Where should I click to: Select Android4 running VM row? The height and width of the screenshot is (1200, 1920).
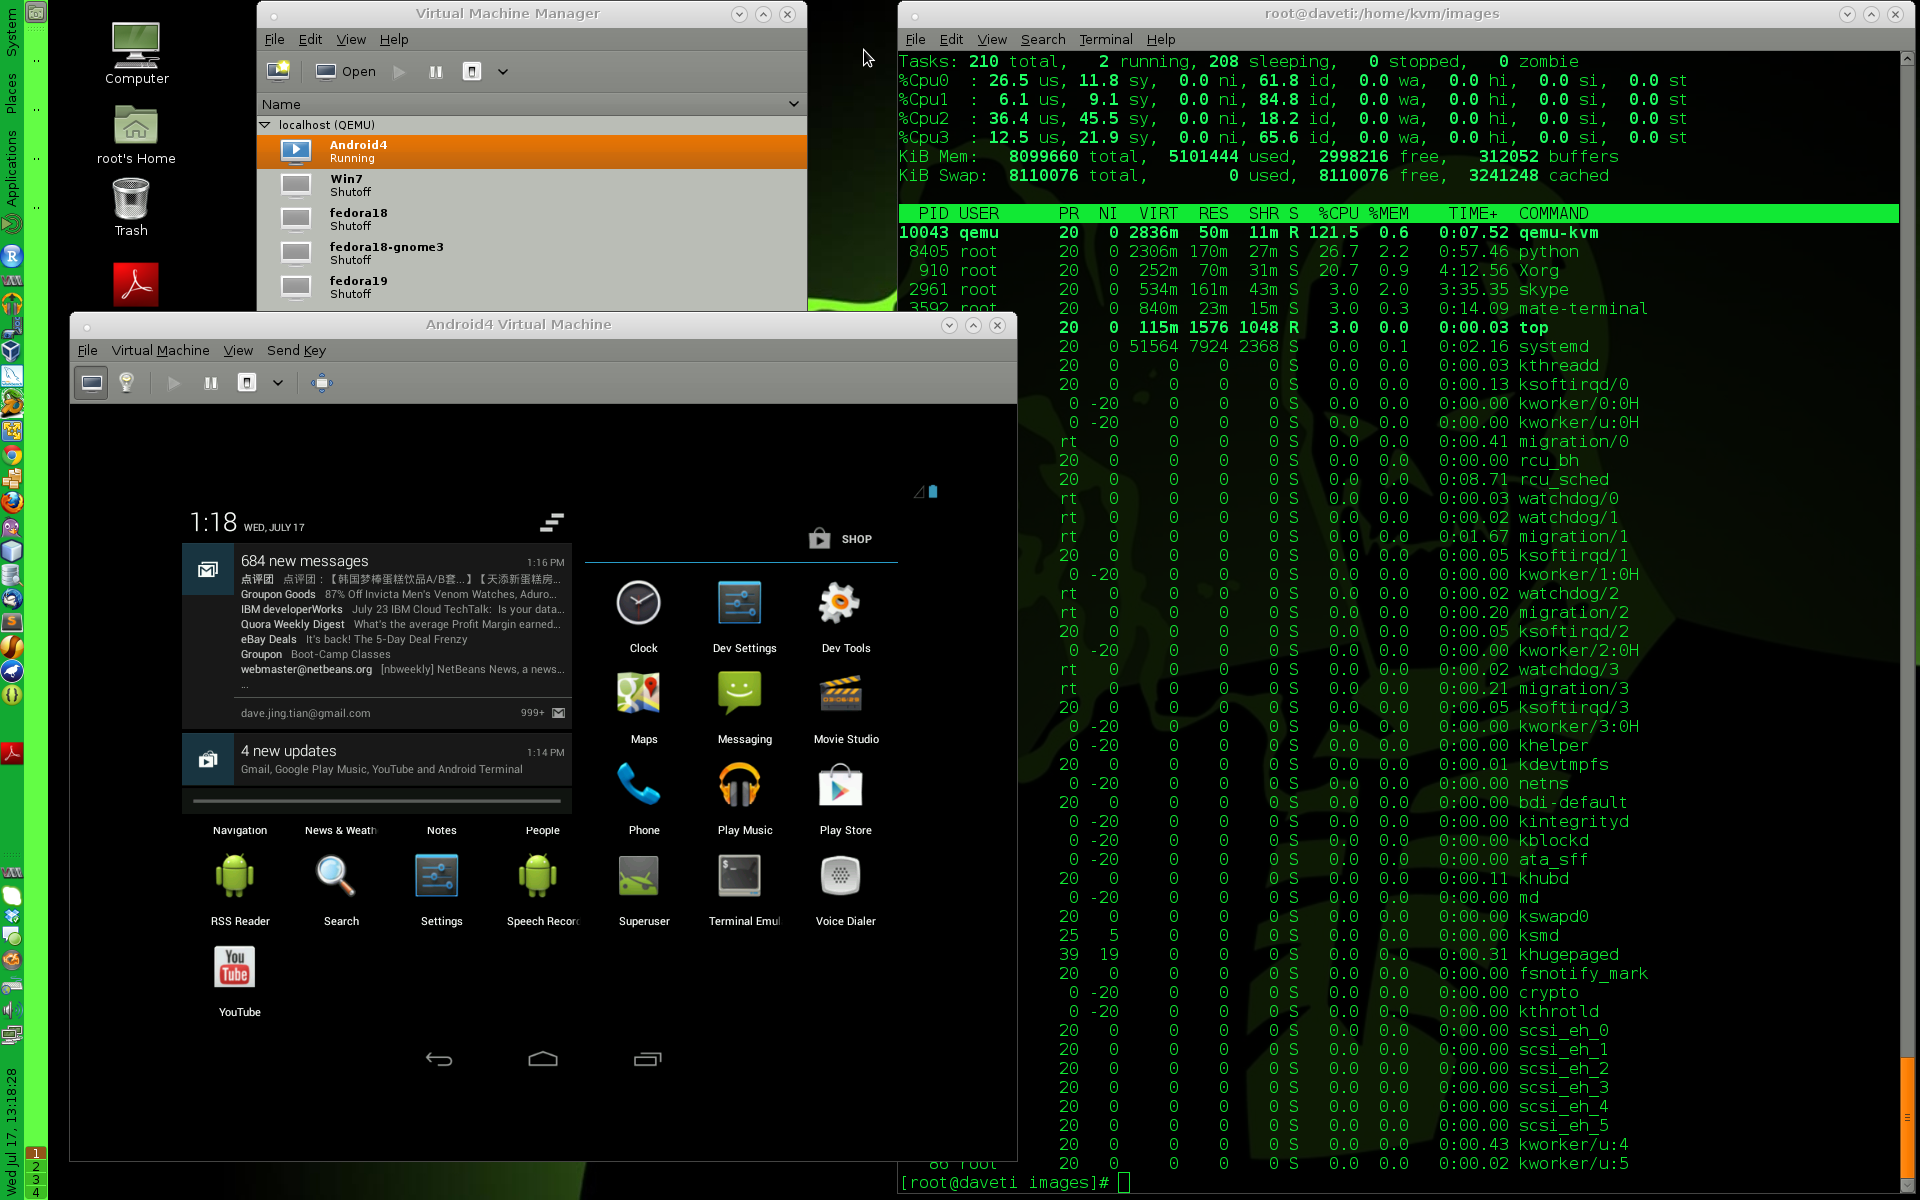pyautogui.click(x=532, y=152)
